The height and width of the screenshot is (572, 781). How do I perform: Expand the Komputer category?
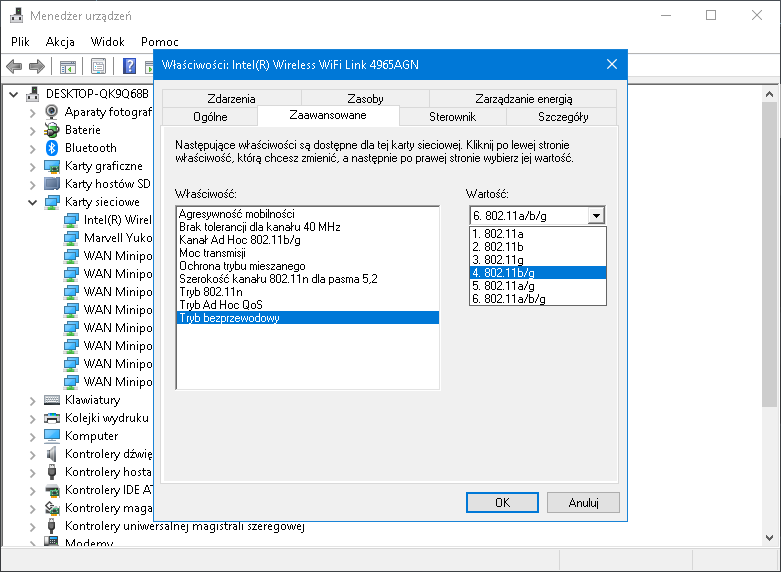click(33, 436)
